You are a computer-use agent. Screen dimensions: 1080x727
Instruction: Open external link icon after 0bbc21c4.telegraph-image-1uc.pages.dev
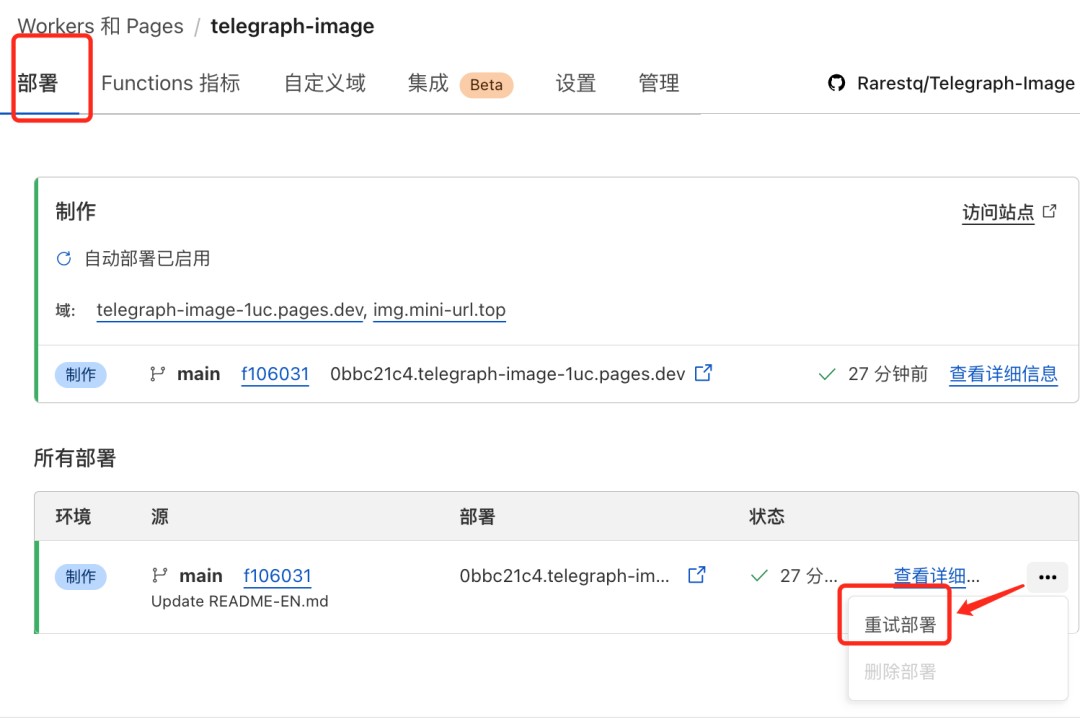pyautogui.click(x=703, y=373)
